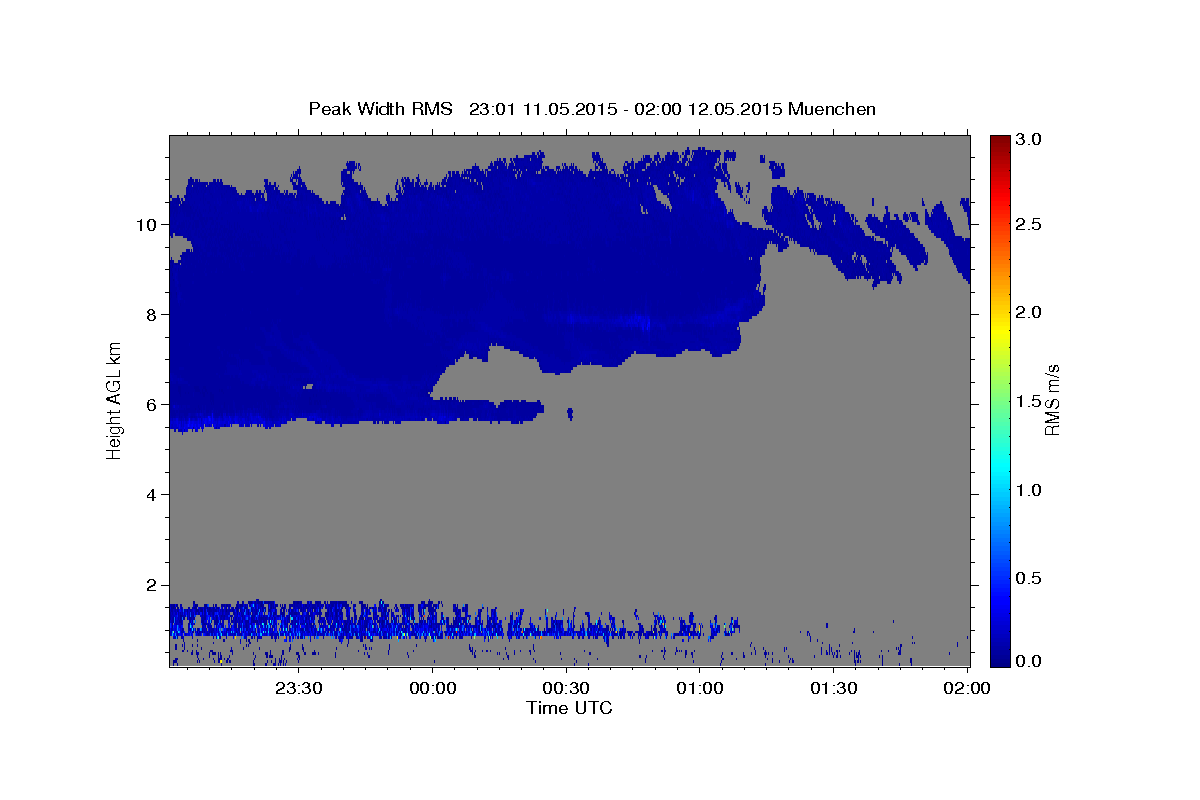The image size is (1200, 800).
Task: Click the 'Height AGL km' axis title
Action: click(115, 400)
